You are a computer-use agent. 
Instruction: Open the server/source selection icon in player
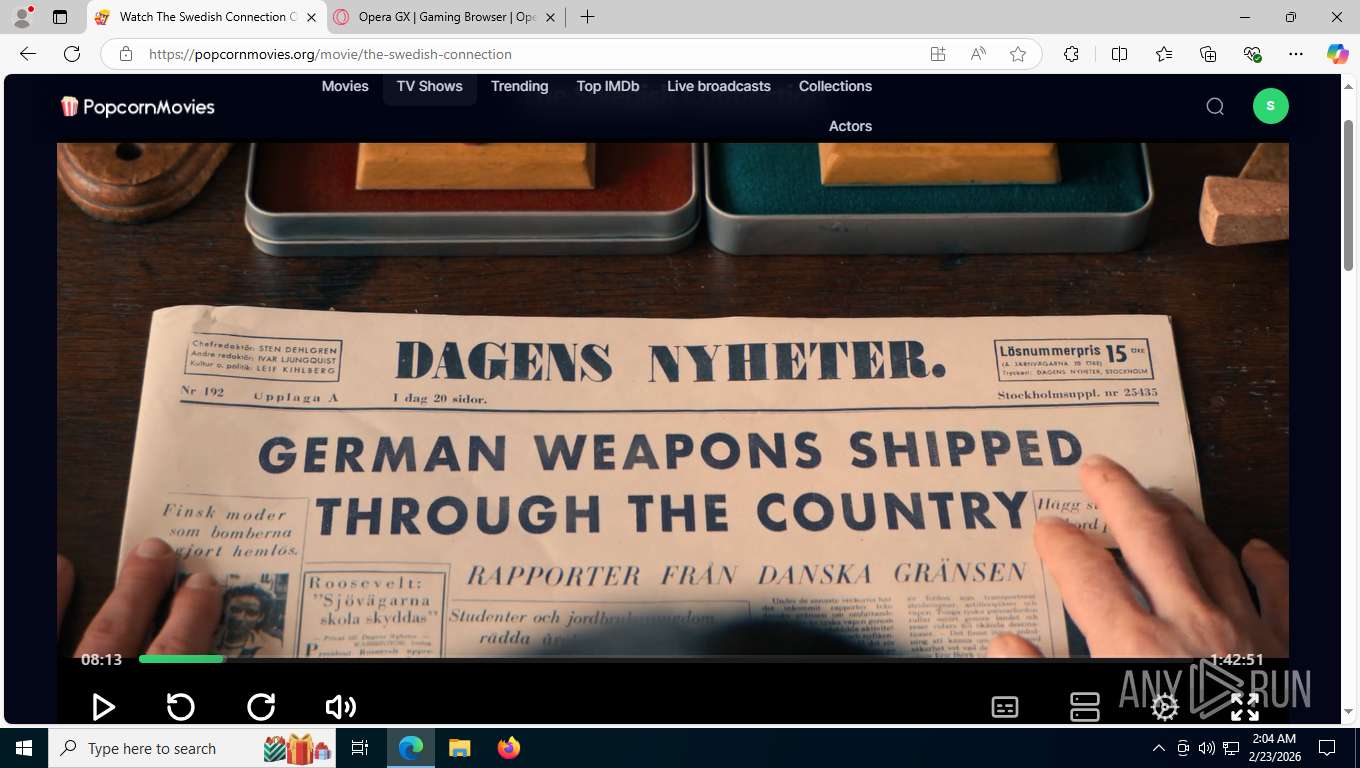pyautogui.click(x=1085, y=707)
